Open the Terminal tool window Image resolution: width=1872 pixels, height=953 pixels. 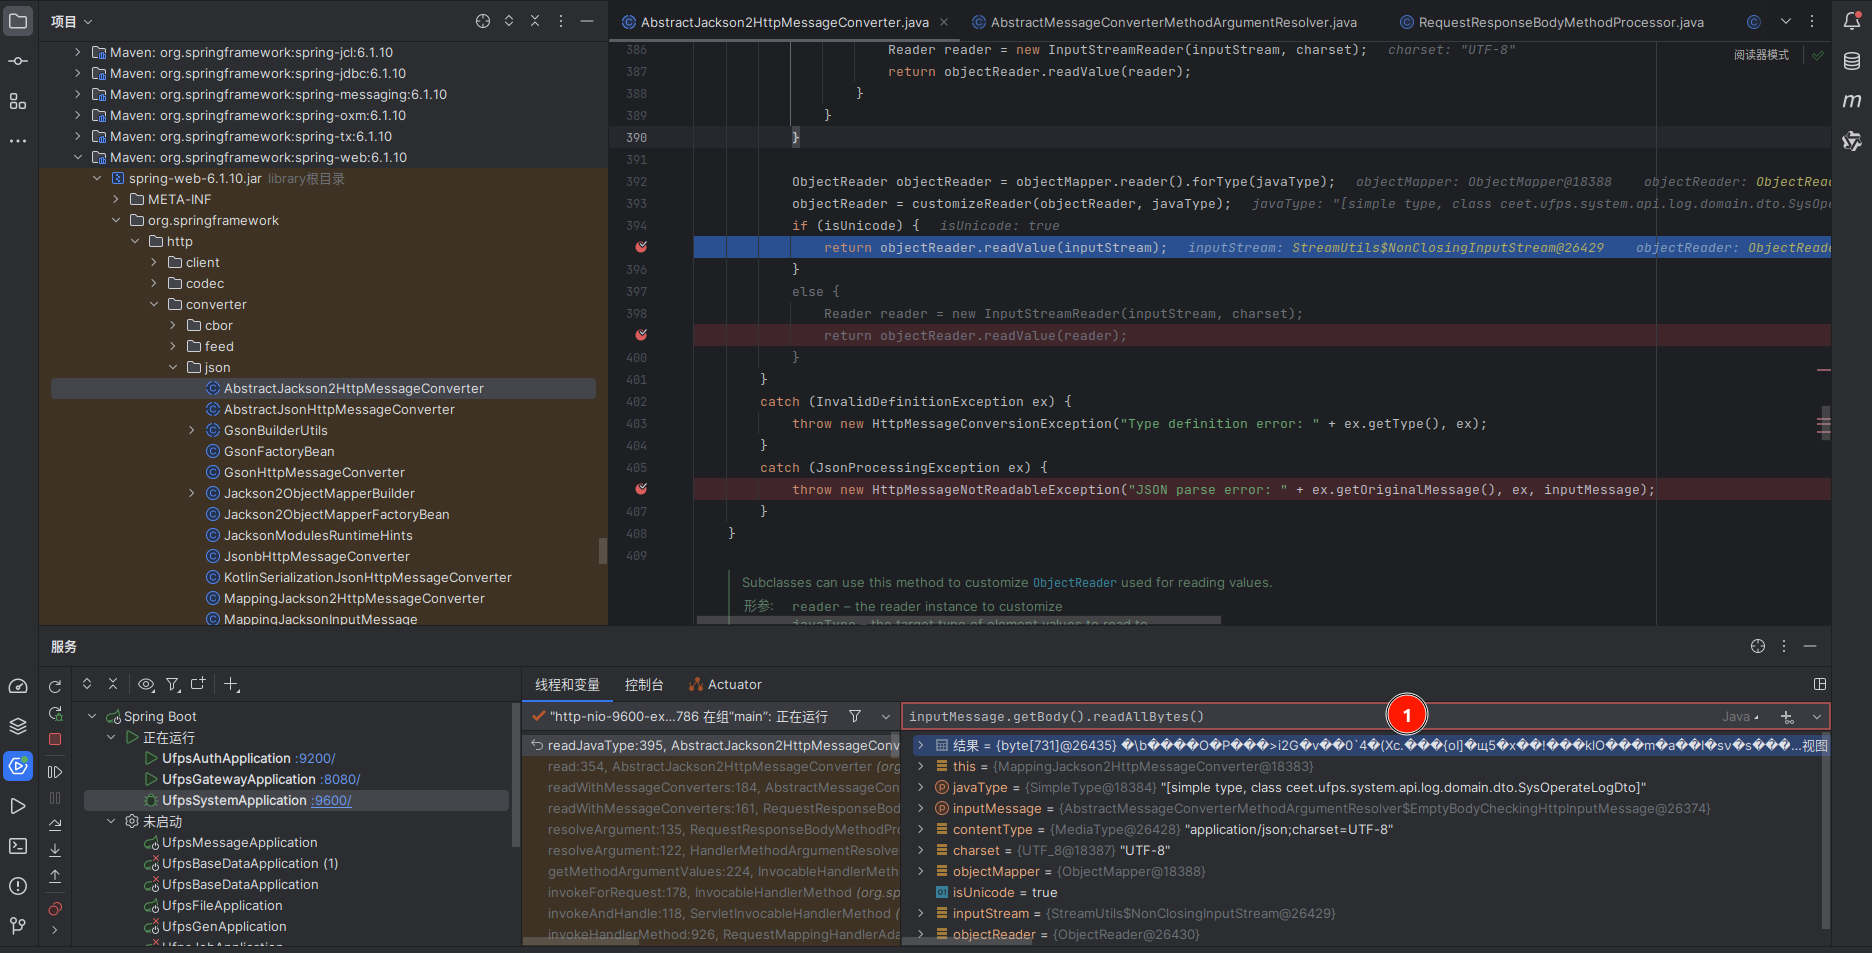[x=18, y=846]
